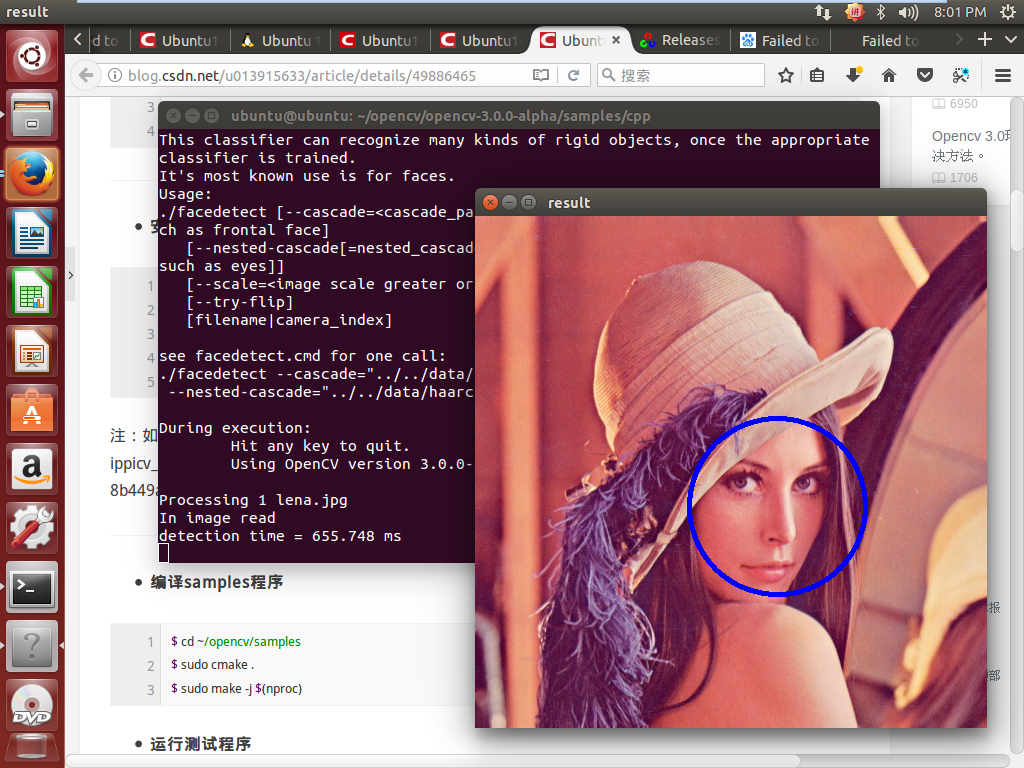The width and height of the screenshot is (1024, 768).
Task: Open Firefox hamburger menu
Action: point(1003,75)
